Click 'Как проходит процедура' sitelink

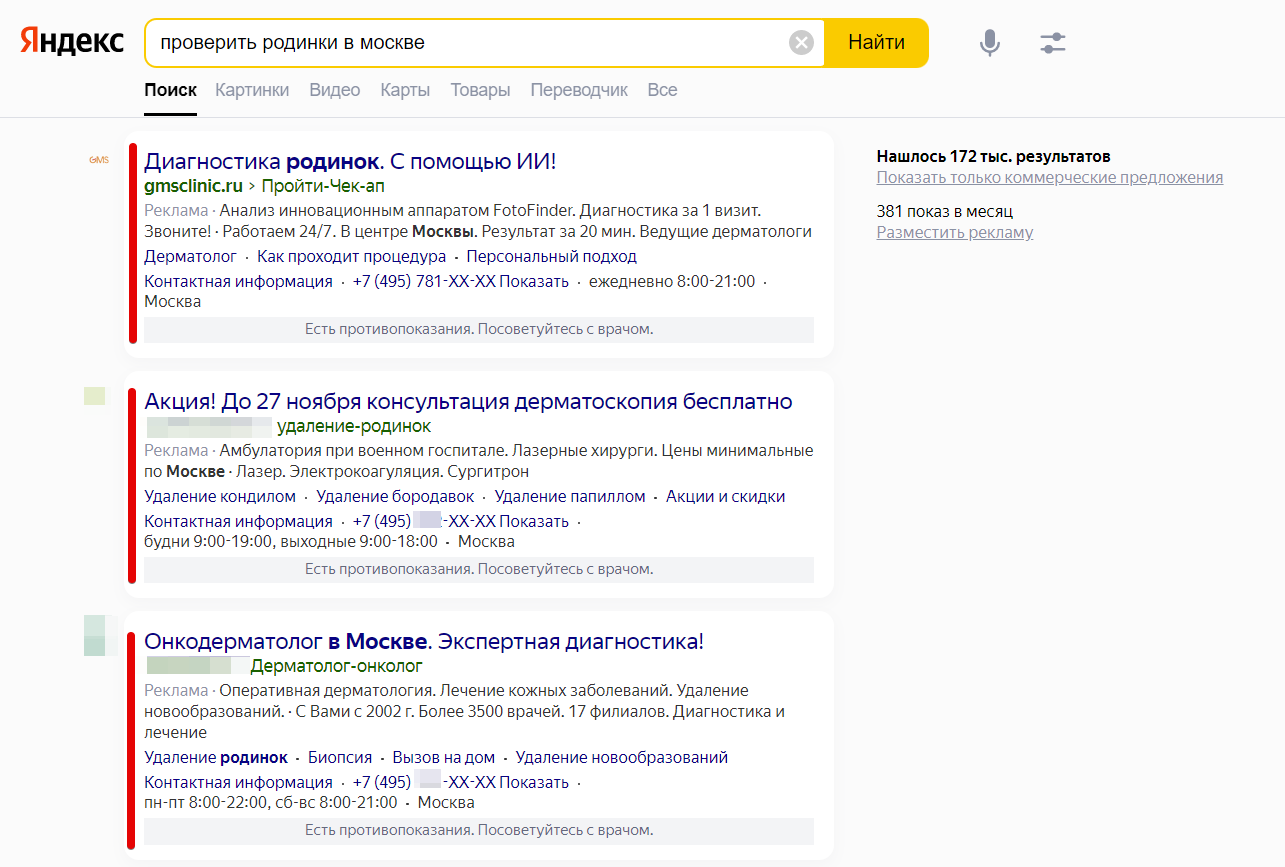coord(352,256)
